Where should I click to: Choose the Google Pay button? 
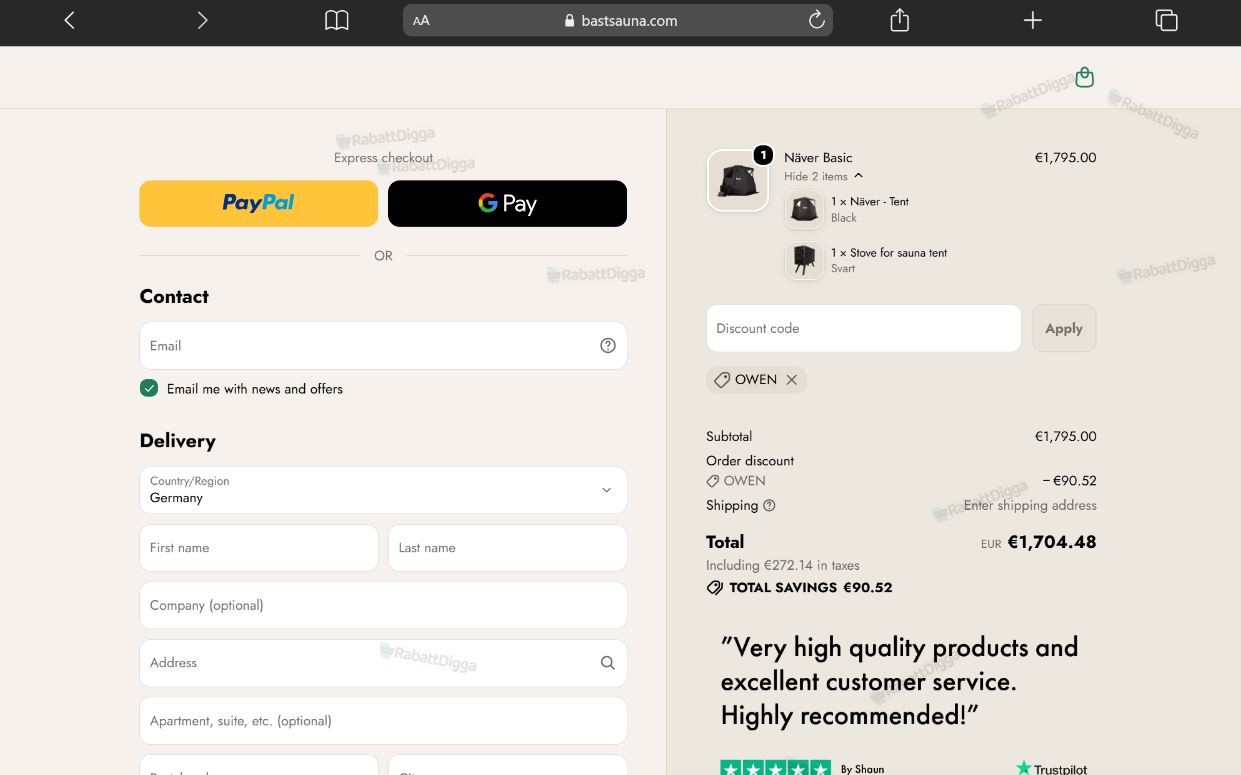pos(507,203)
